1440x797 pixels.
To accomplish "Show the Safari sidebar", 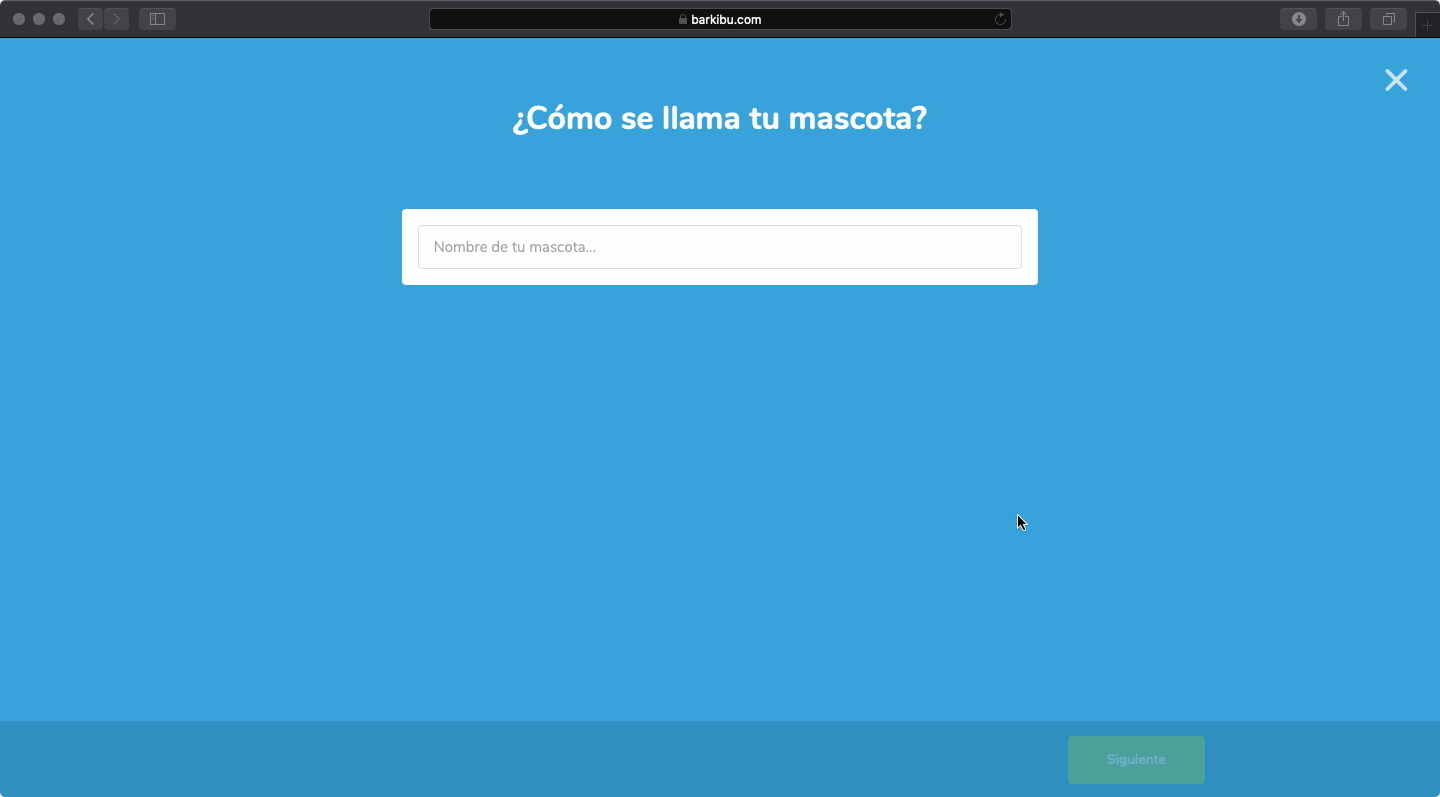I will [157, 19].
